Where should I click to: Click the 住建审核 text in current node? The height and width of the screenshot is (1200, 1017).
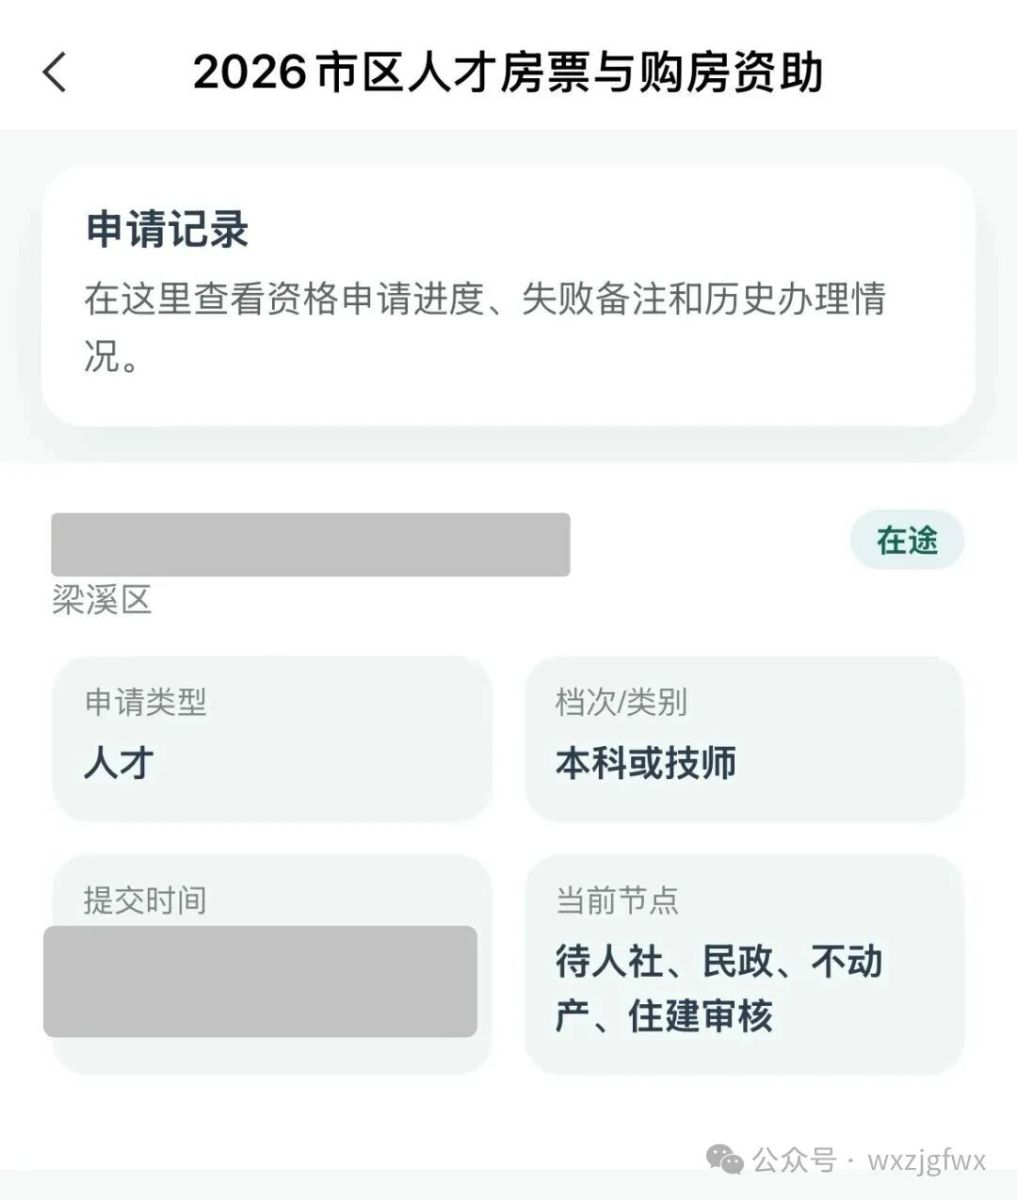point(701,1017)
